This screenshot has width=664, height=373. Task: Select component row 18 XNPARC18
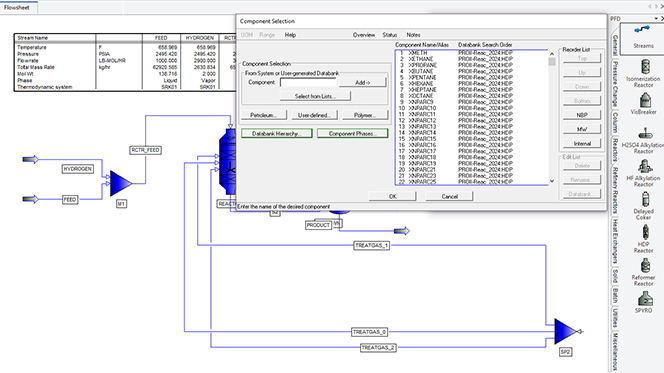pyautogui.click(x=472, y=157)
